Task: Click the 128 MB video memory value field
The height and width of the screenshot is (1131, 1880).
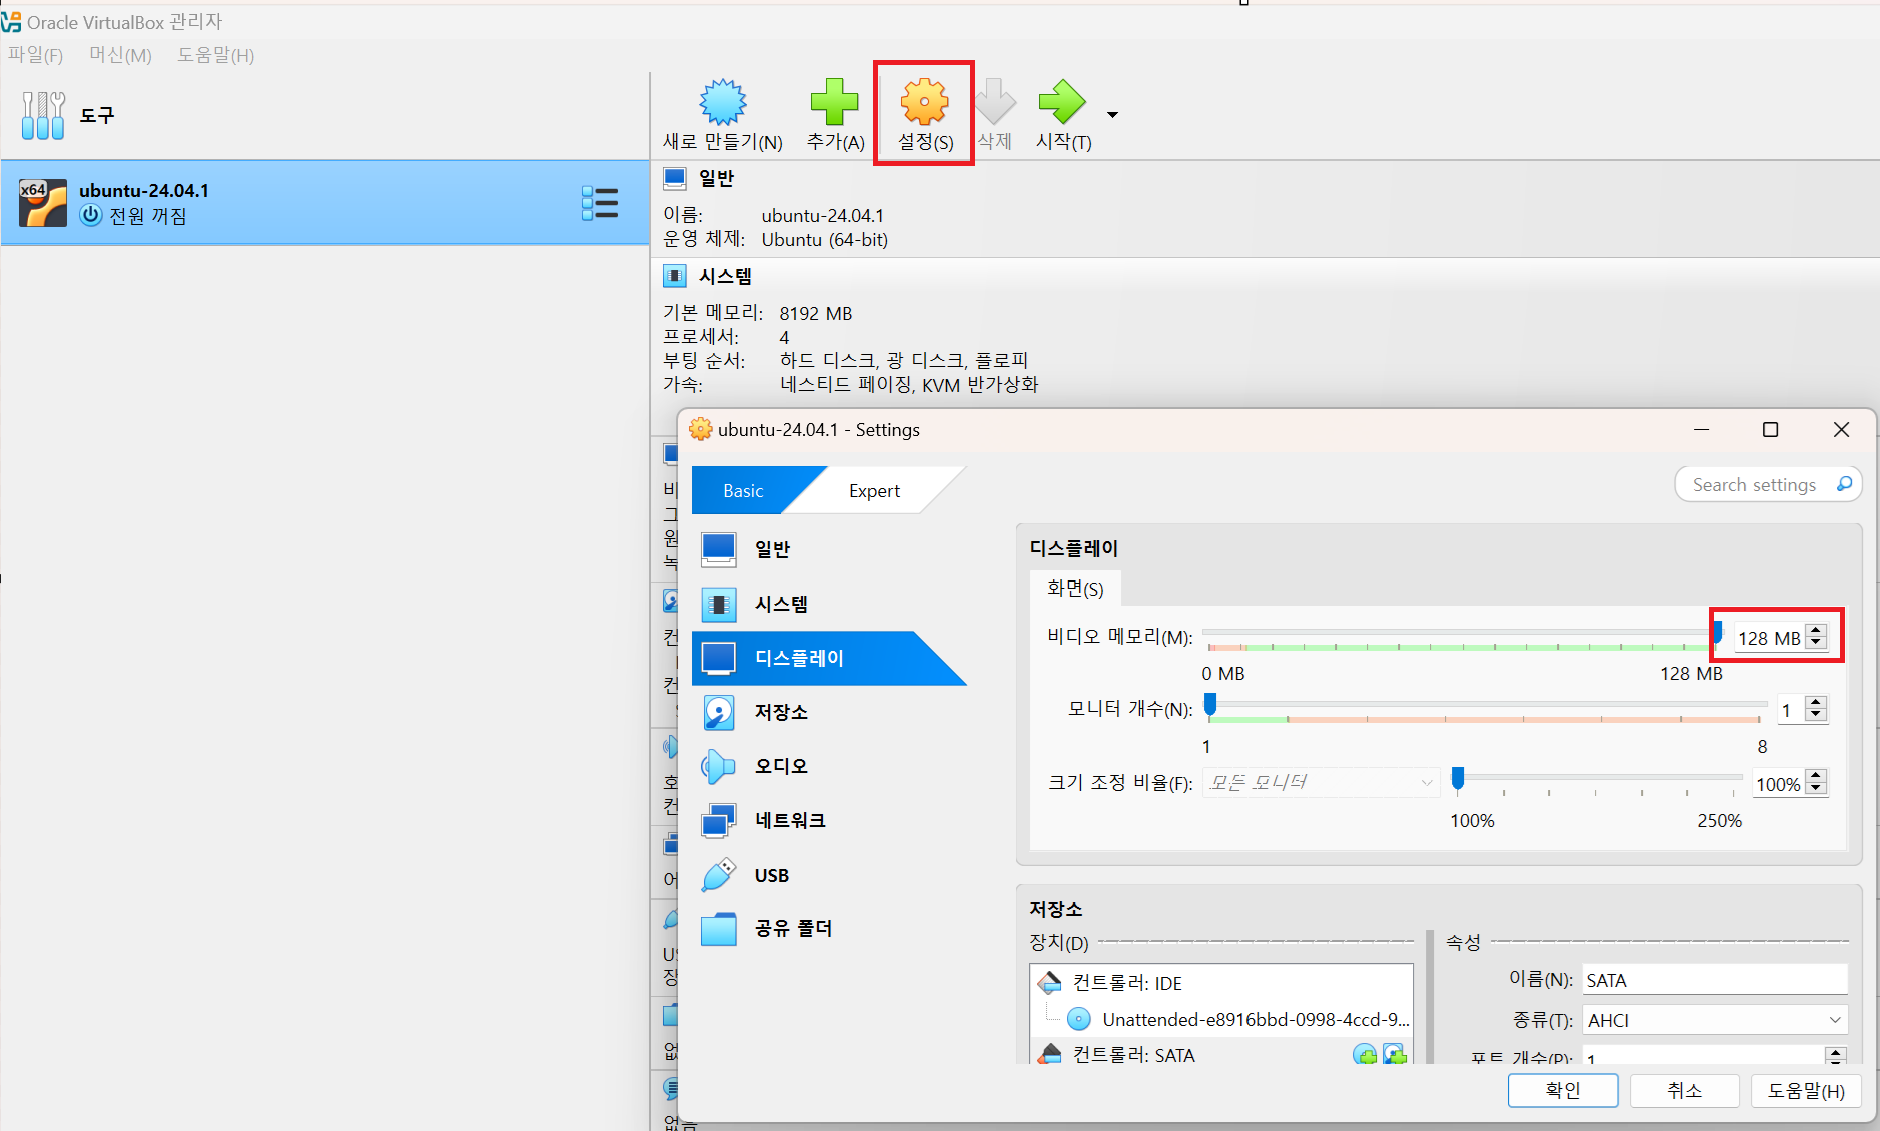Action: [x=1769, y=638]
